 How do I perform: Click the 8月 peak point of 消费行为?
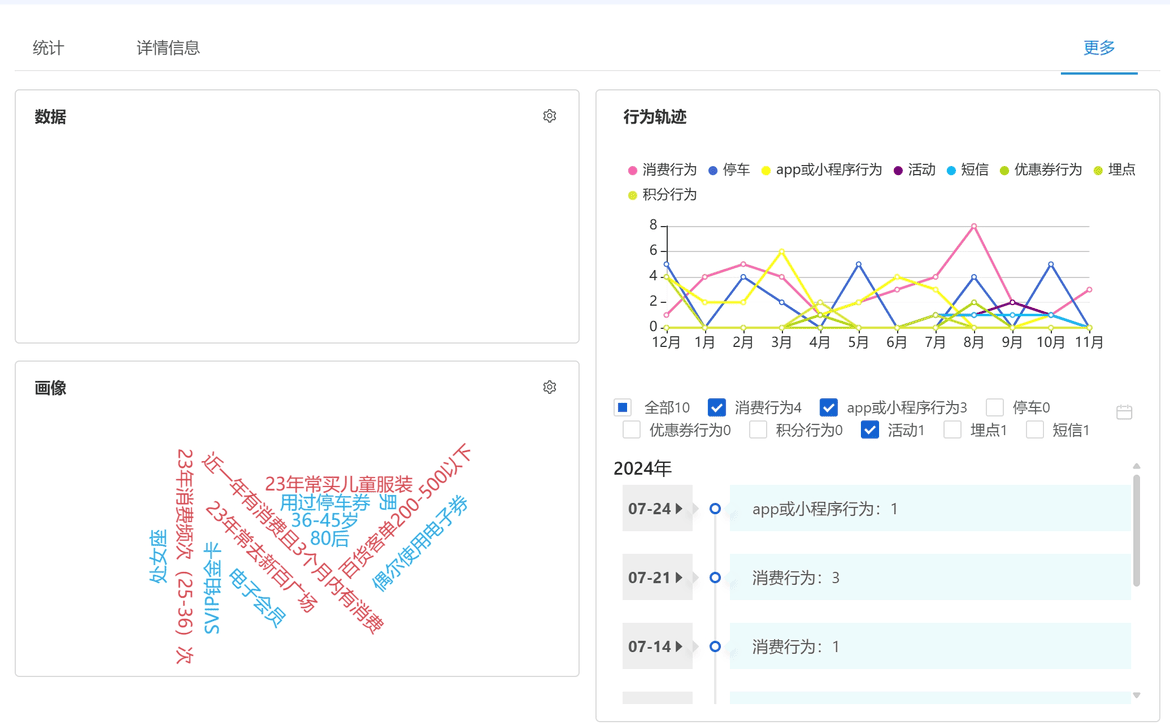[974, 225]
